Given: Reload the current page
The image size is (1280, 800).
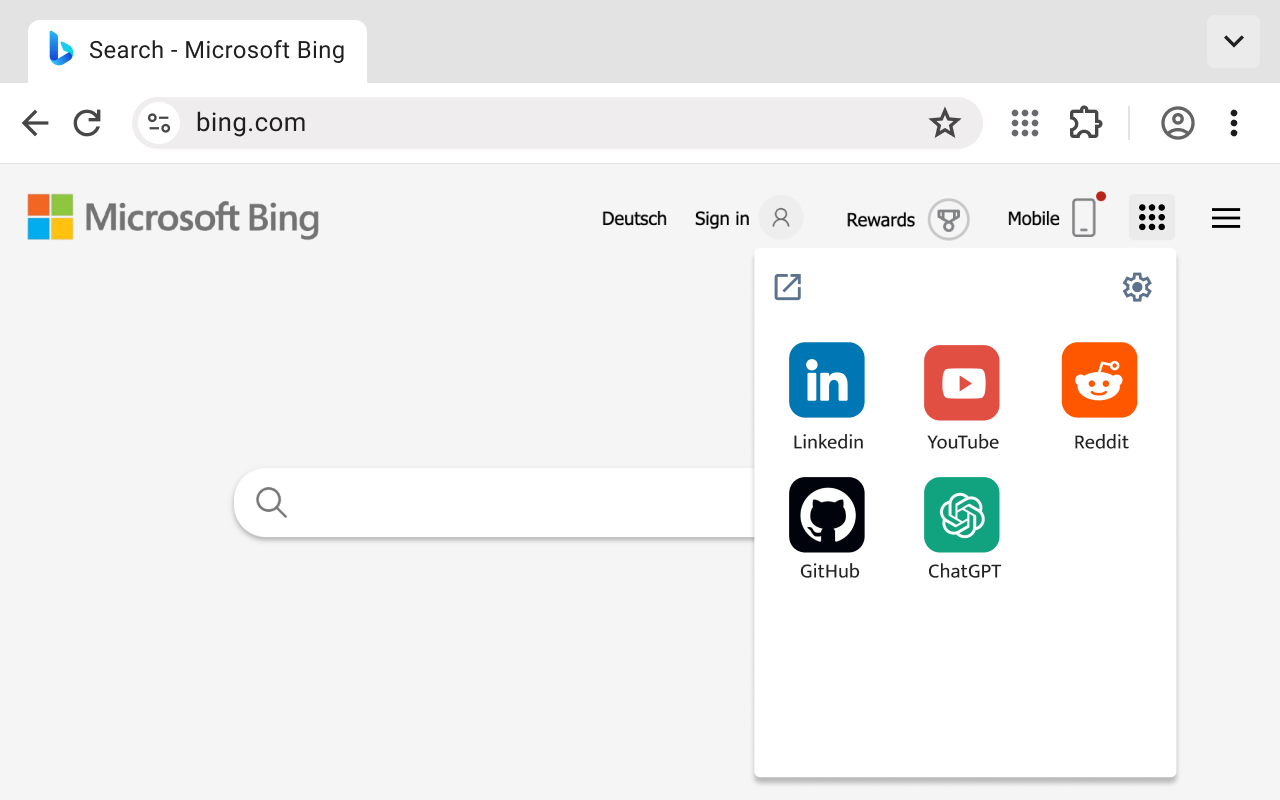Looking at the screenshot, I should 88,123.
